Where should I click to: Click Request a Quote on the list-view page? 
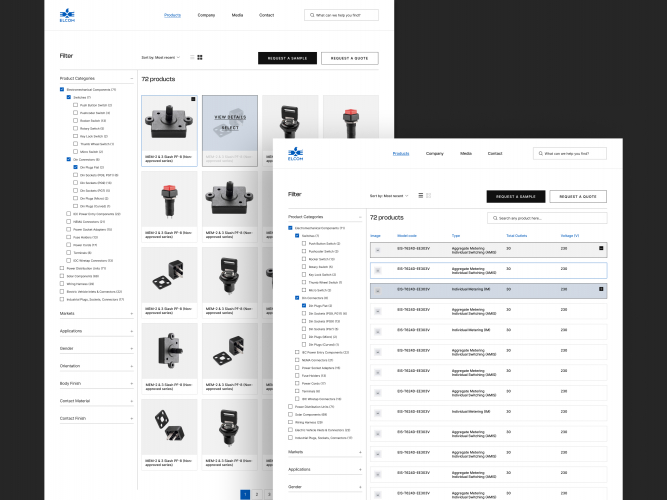(578, 197)
